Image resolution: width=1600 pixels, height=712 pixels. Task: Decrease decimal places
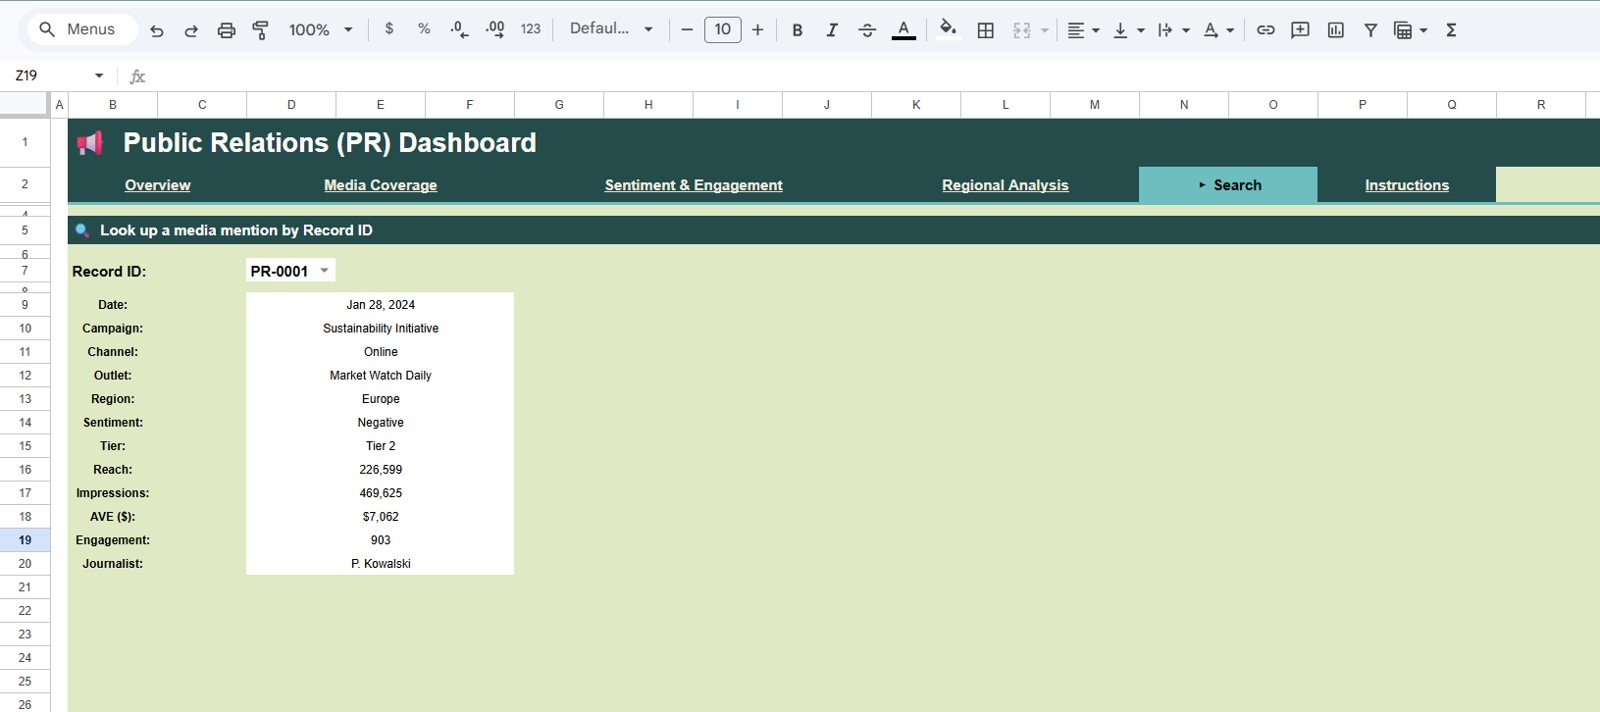(459, 29)
